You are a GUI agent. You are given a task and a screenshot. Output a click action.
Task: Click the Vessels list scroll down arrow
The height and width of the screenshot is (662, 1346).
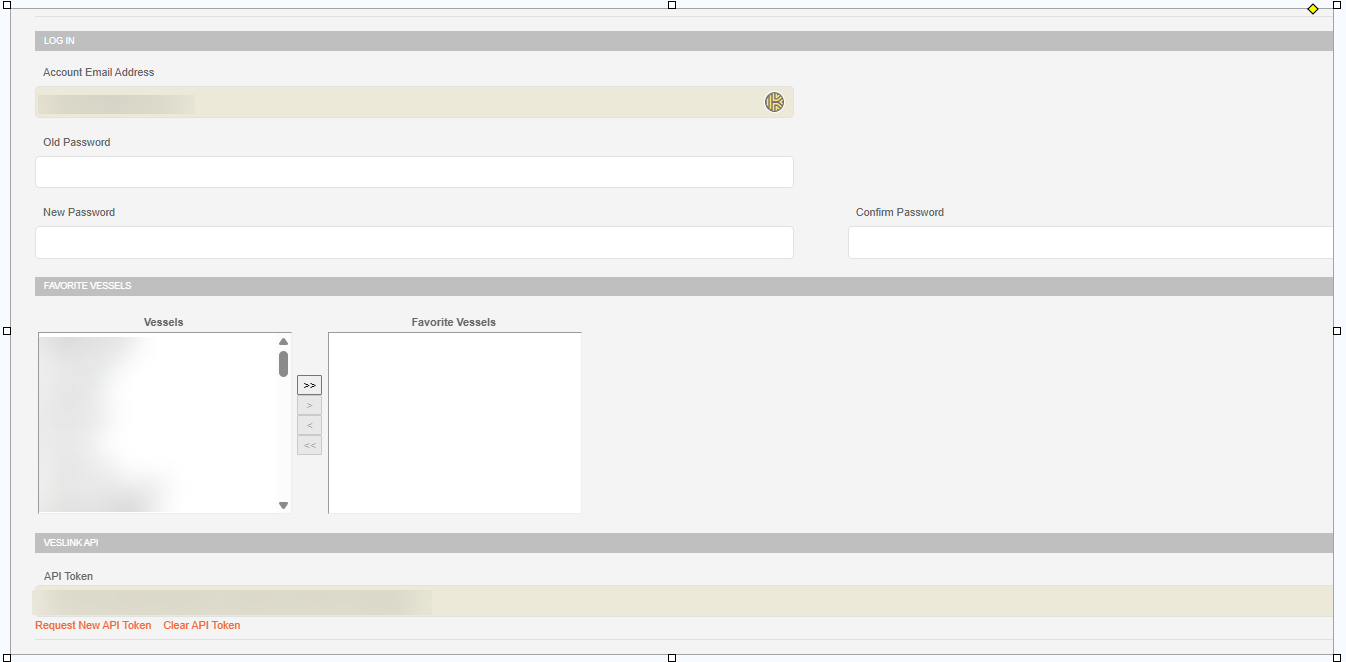click(283, 505)
